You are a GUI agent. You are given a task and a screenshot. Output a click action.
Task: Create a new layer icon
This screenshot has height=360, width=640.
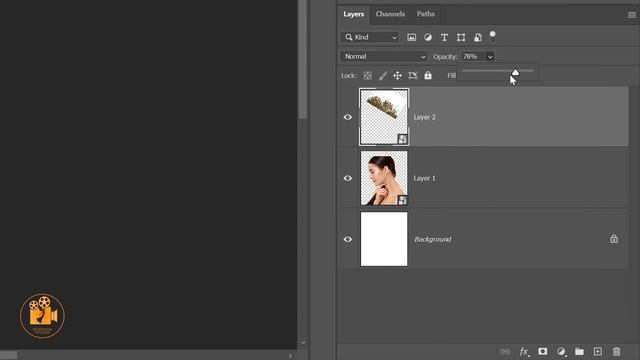click(598, 351)
